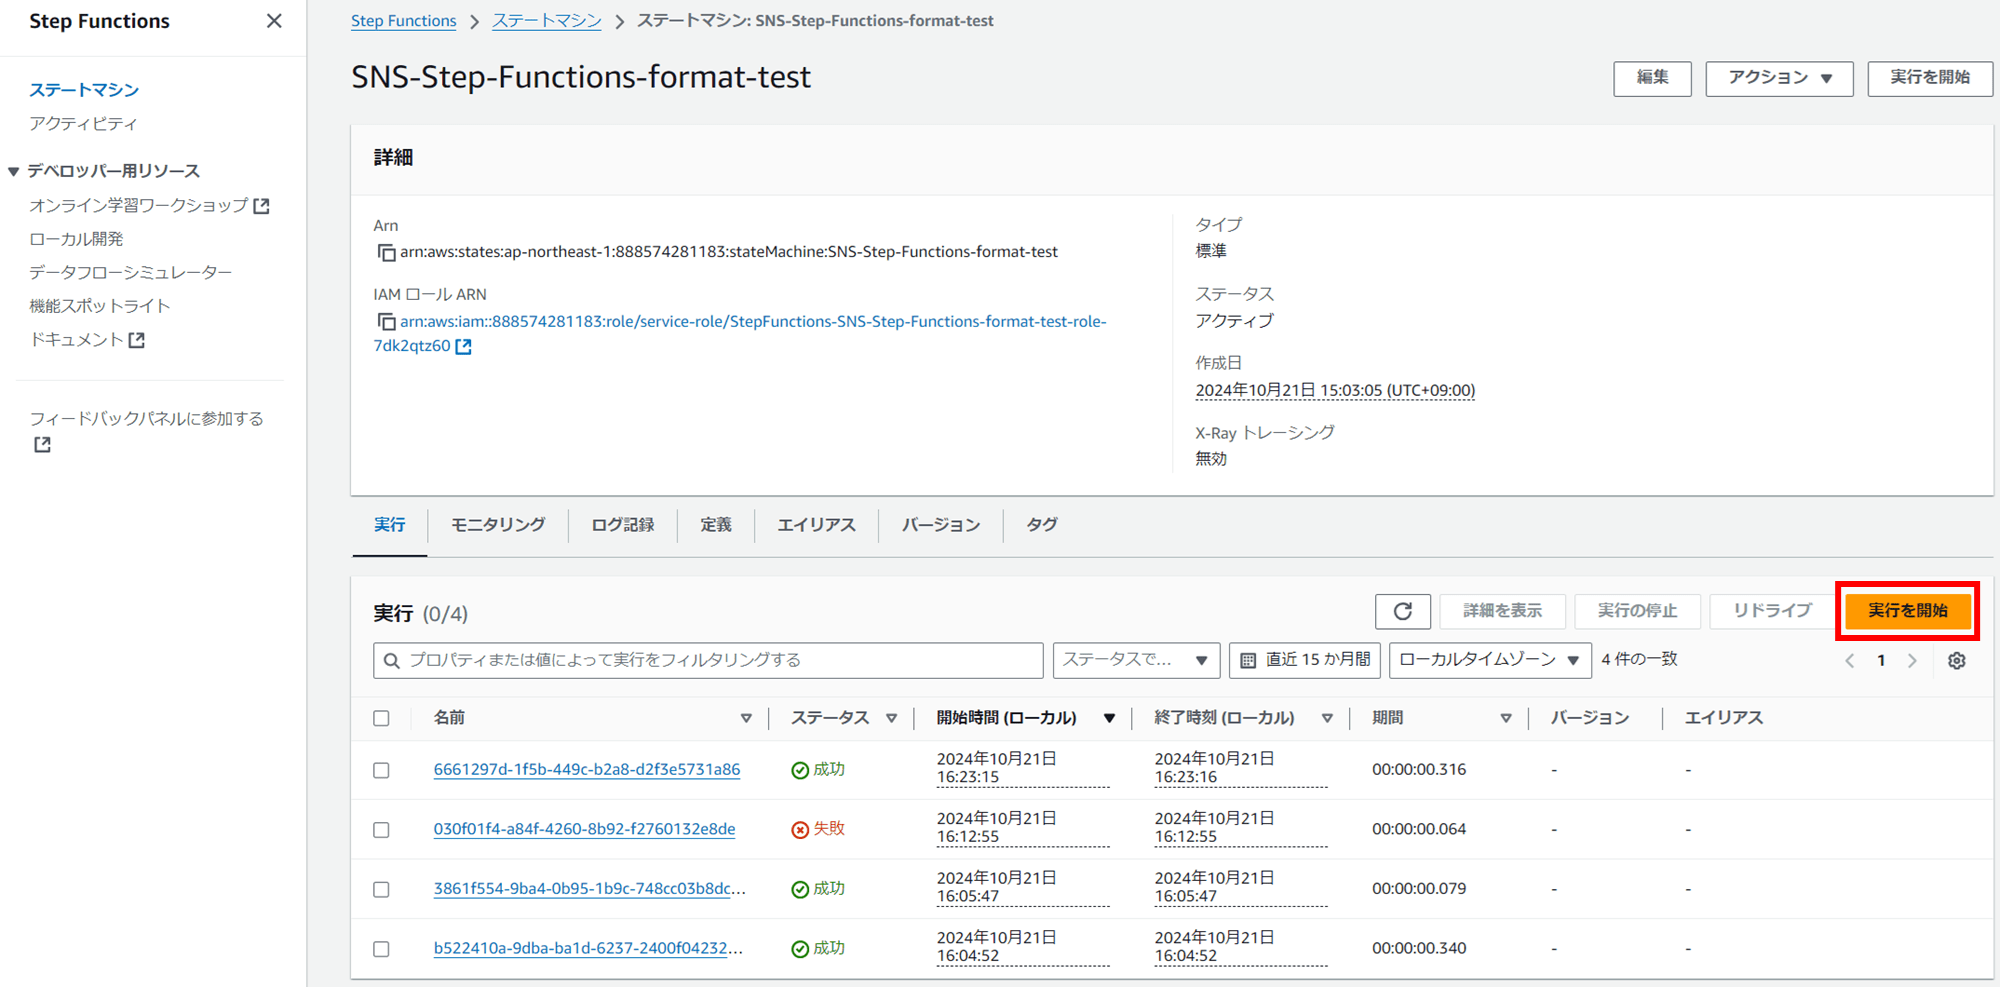
Task: Open データフローシミュレーター in the sidebar
Action: pyautogui.click(x=131, y=272)
